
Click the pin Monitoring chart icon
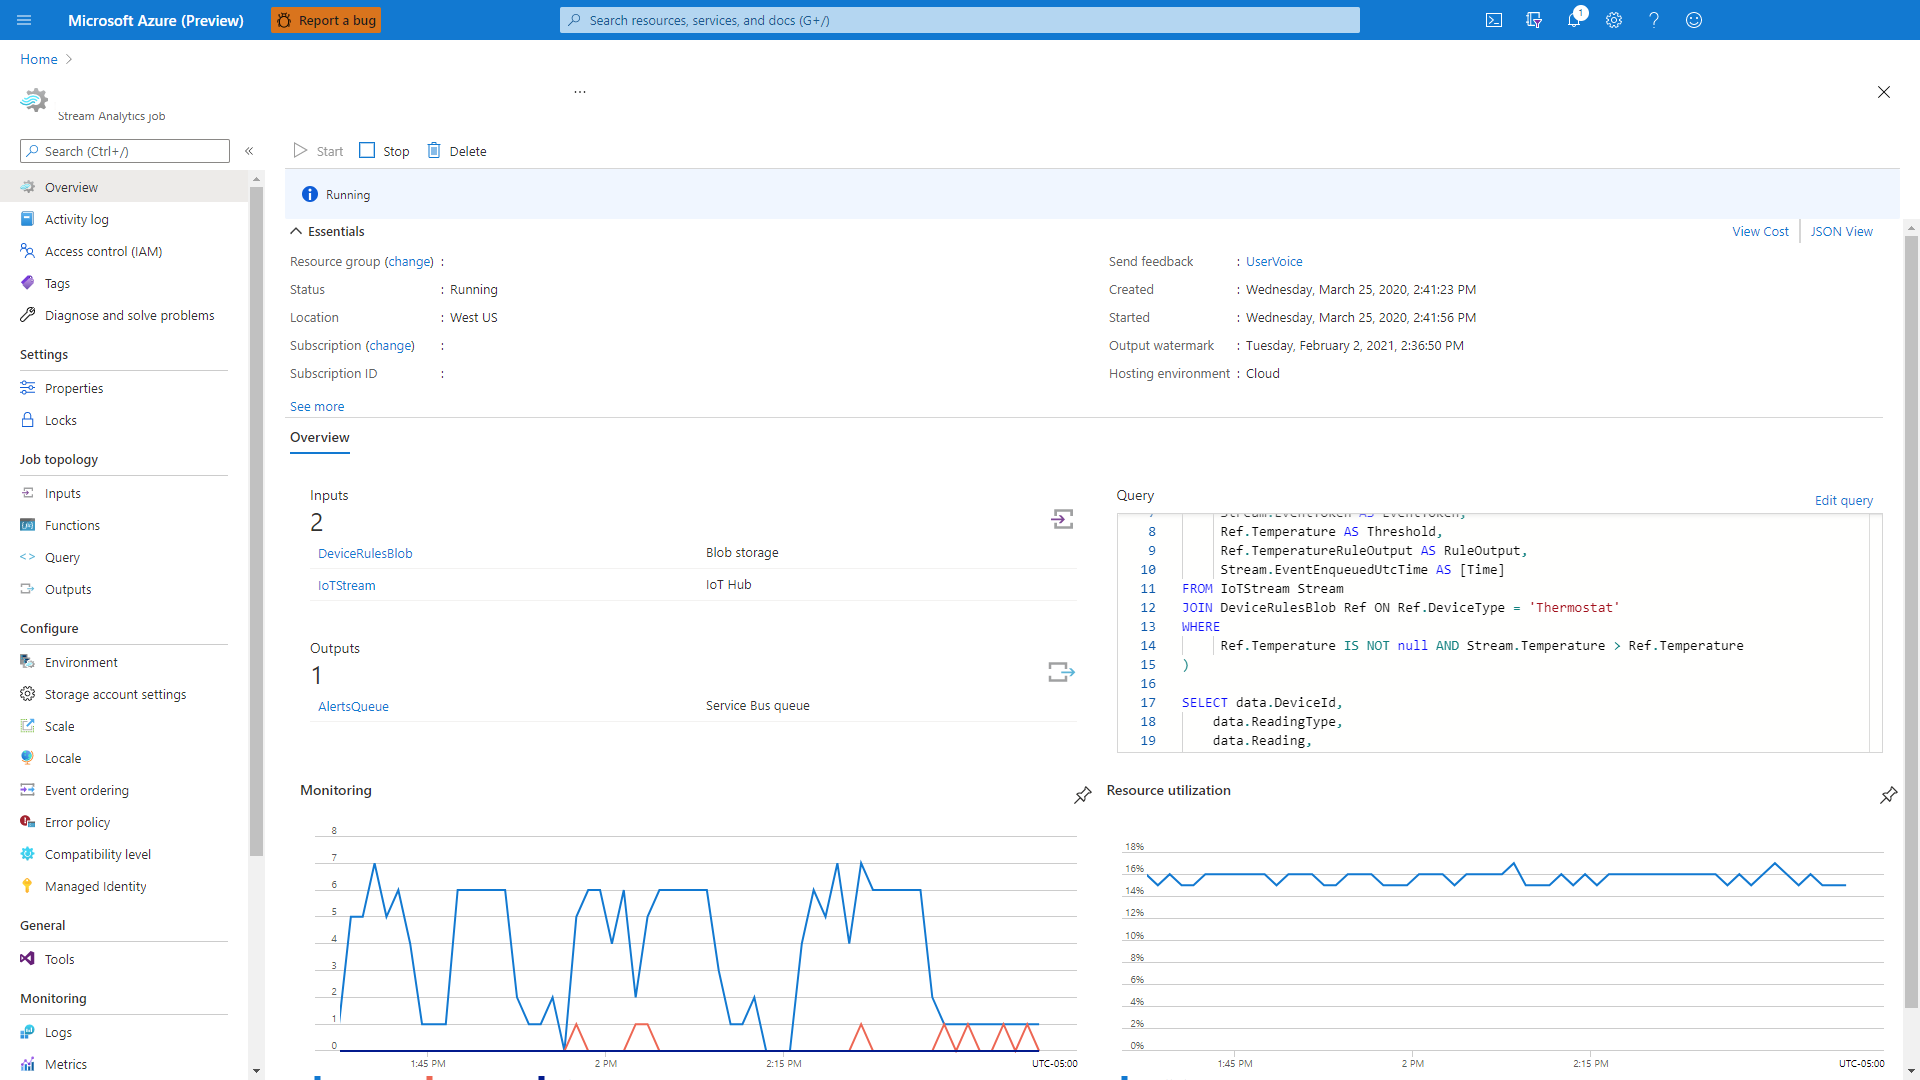pyautogui.click(x=1083, y=795)
